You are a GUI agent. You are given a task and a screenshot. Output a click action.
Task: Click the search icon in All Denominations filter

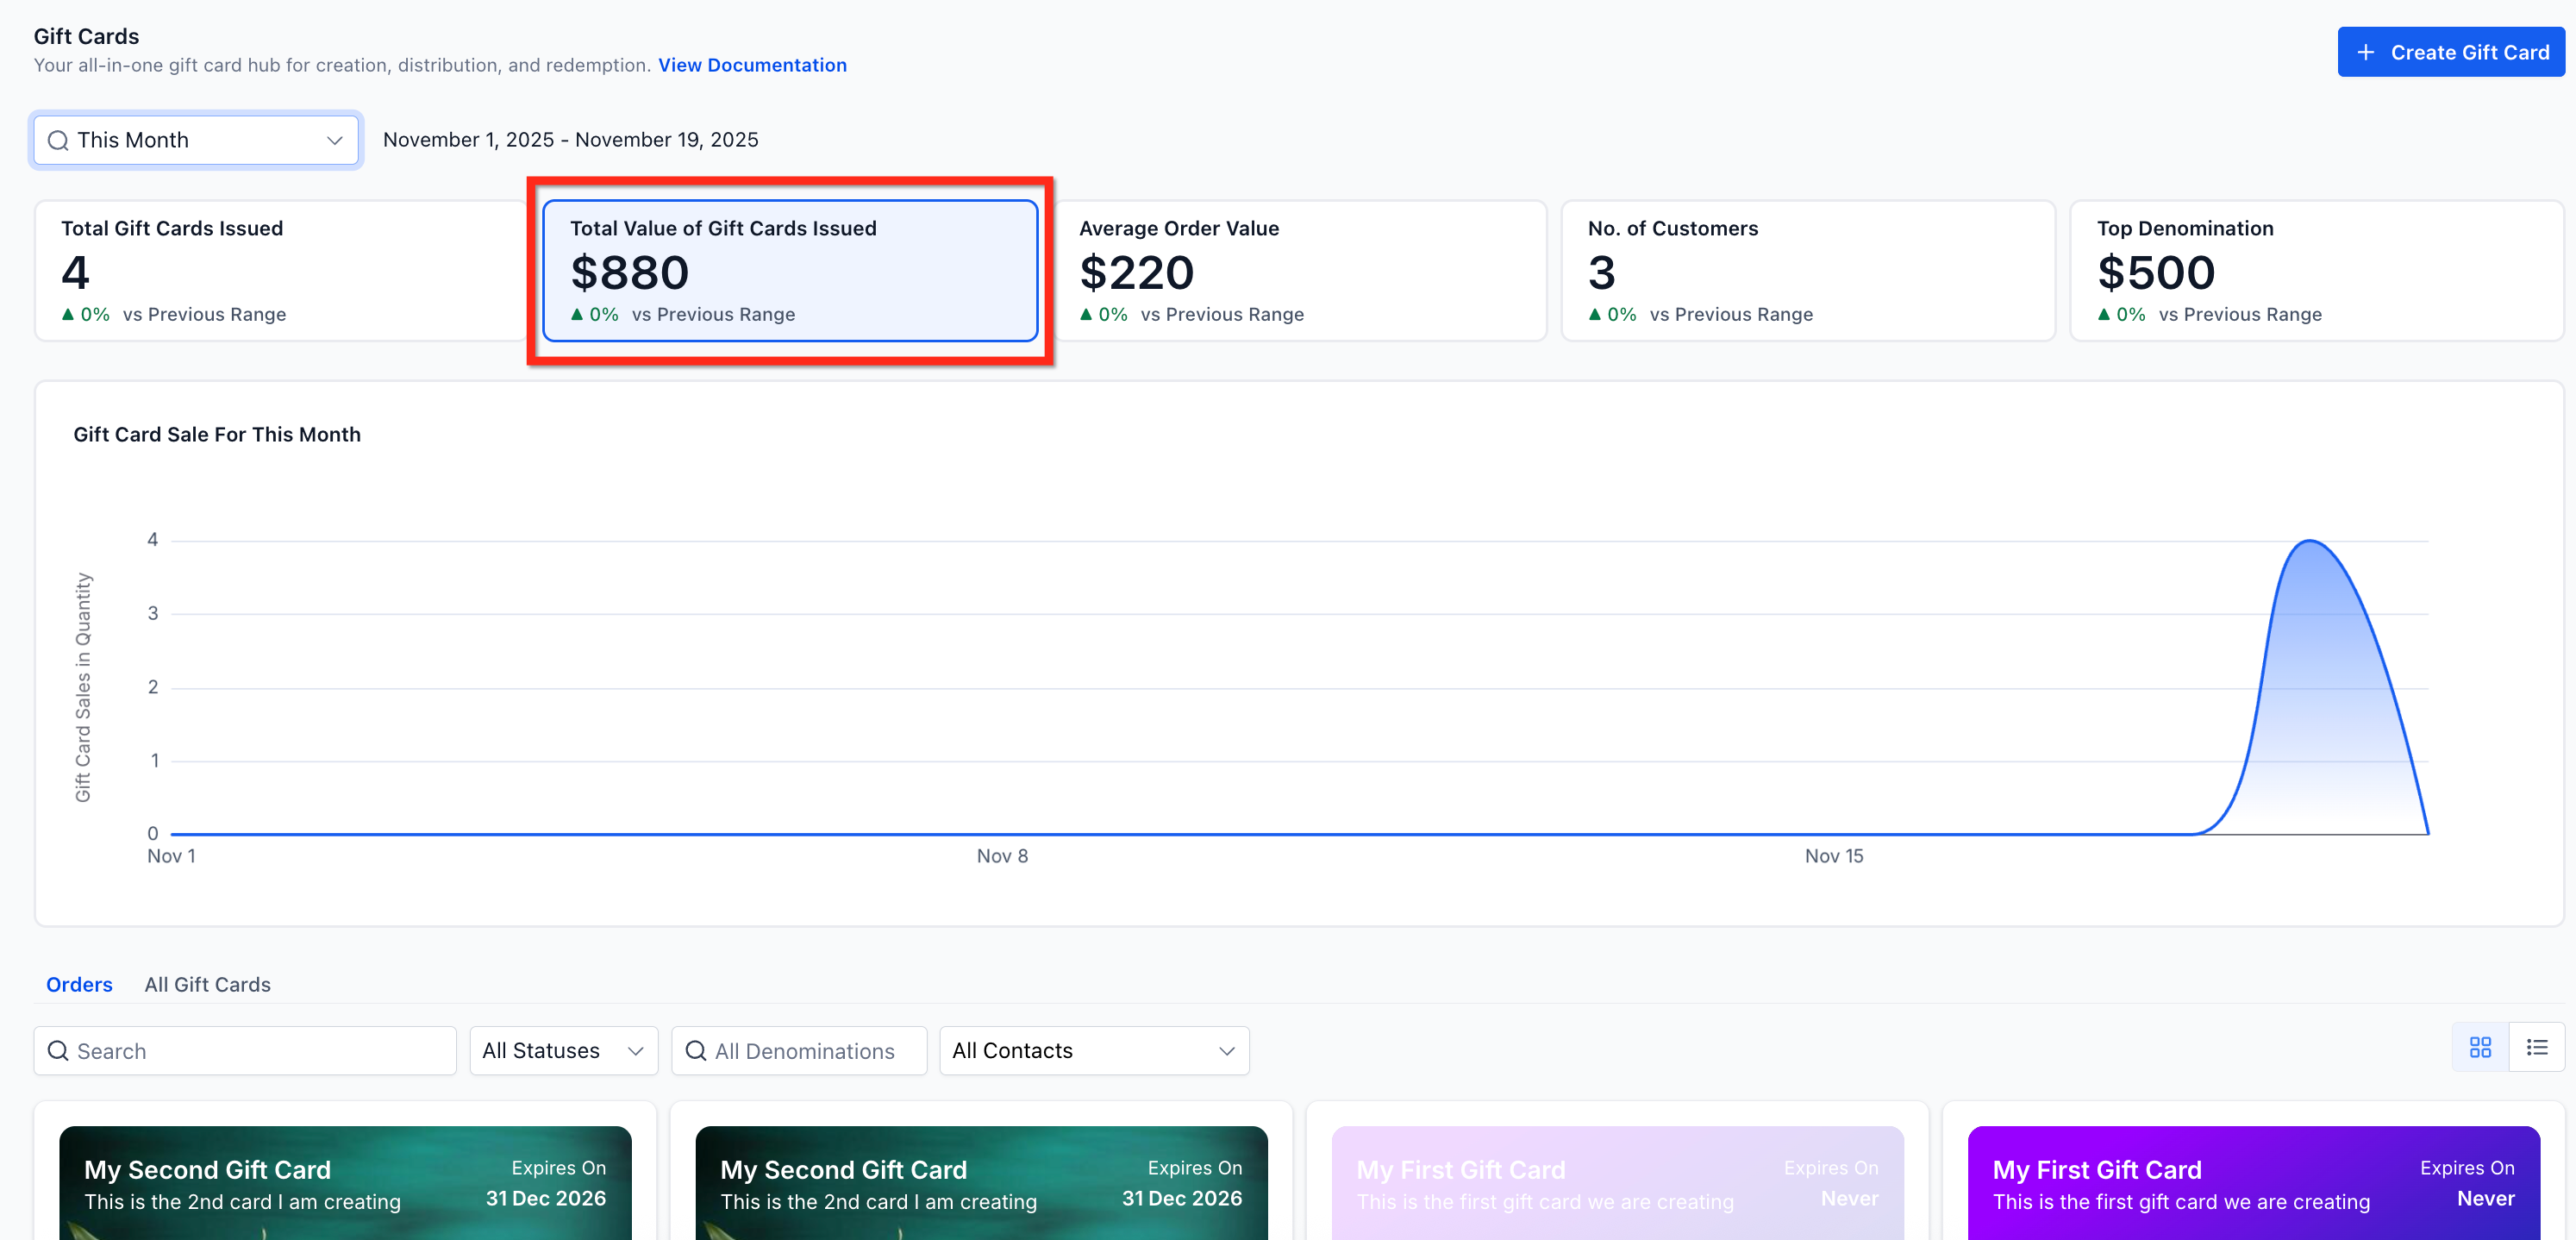696,1051
